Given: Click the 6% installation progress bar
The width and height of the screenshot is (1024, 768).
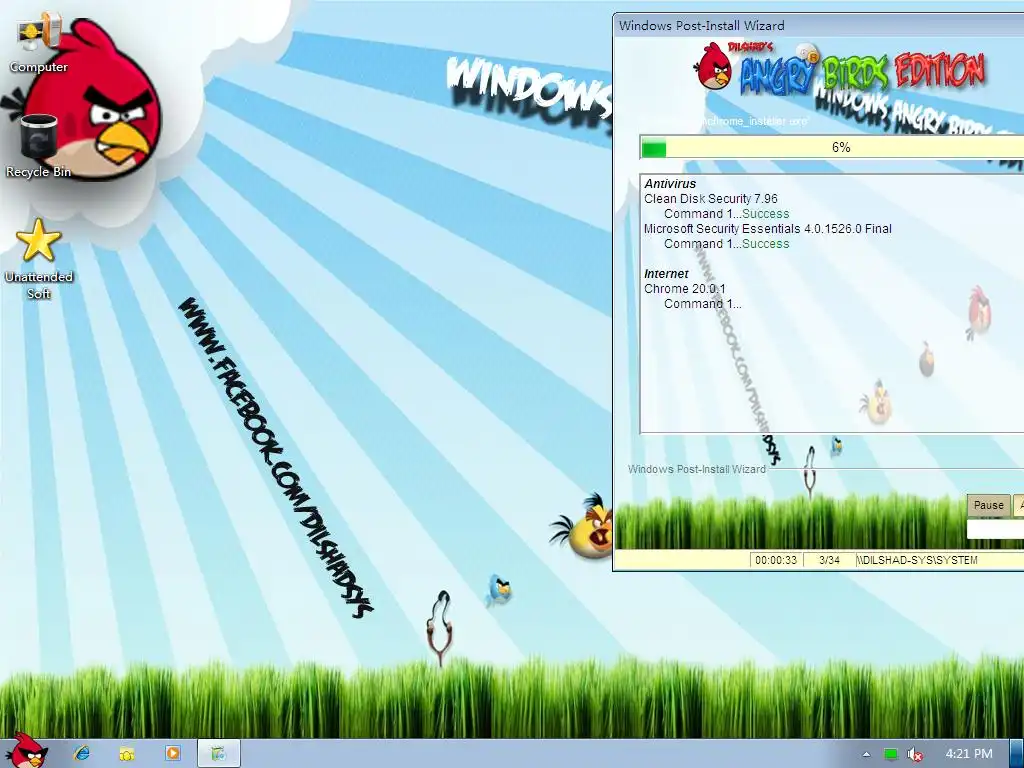Looking at the screenshot, I should (x=832, y=148).
